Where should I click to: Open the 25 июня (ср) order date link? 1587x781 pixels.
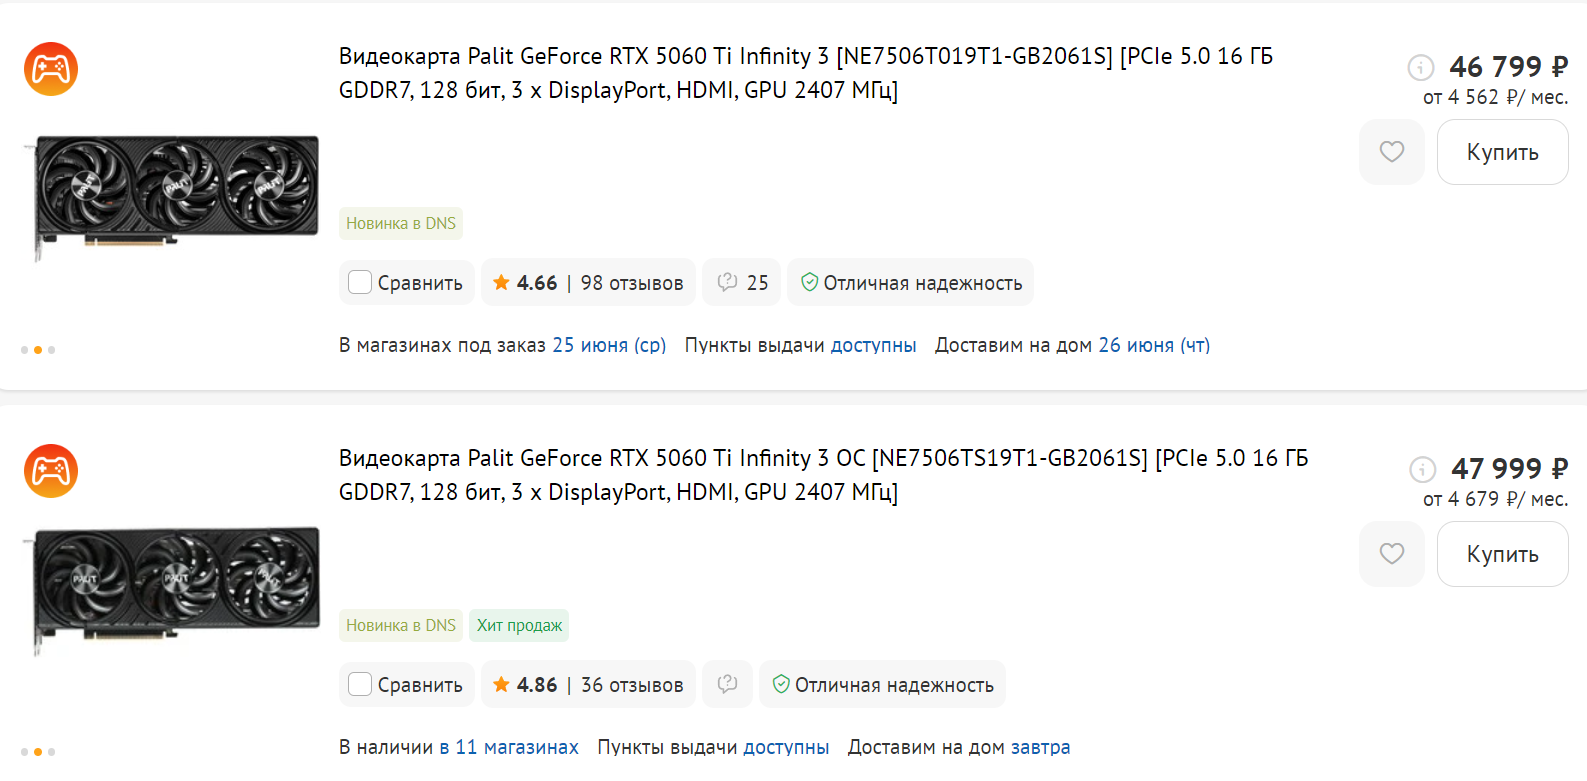[609, 345]
